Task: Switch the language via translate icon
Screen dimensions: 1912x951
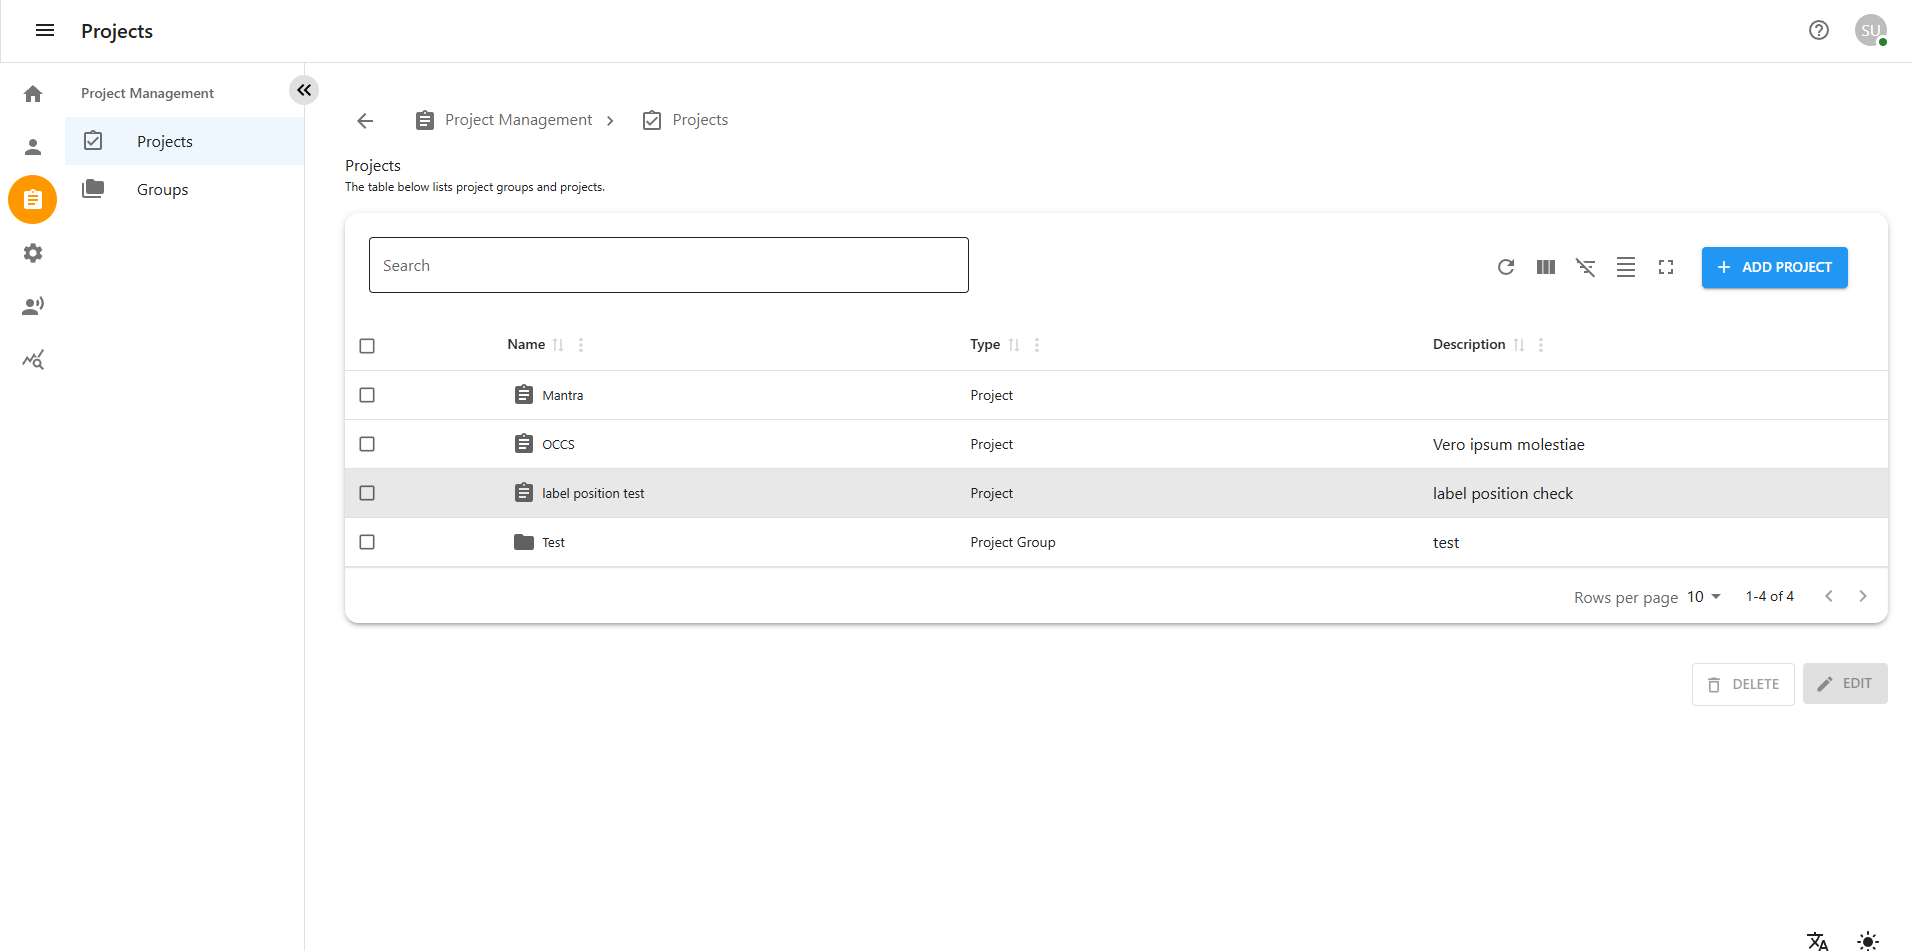Action: (x=1817, y=940)
